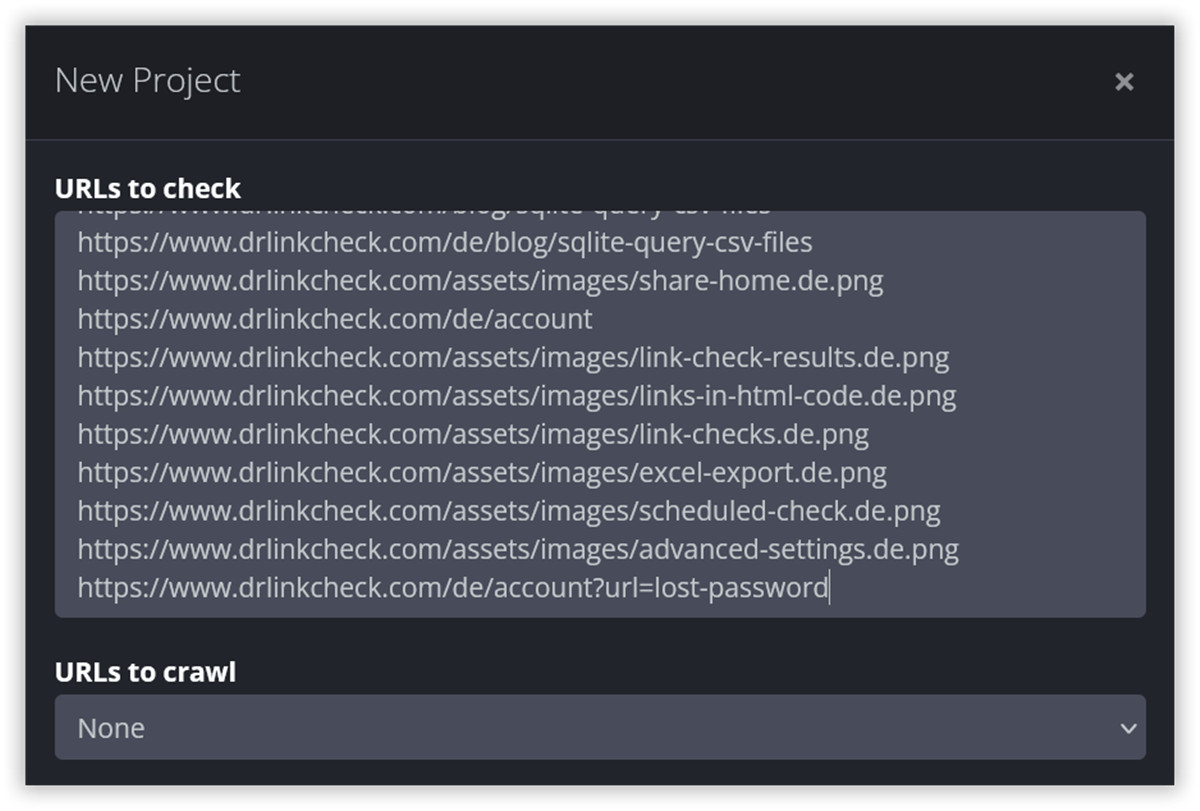
Task: Close the New Project dialog
Action: click(x=1124, y=82)
